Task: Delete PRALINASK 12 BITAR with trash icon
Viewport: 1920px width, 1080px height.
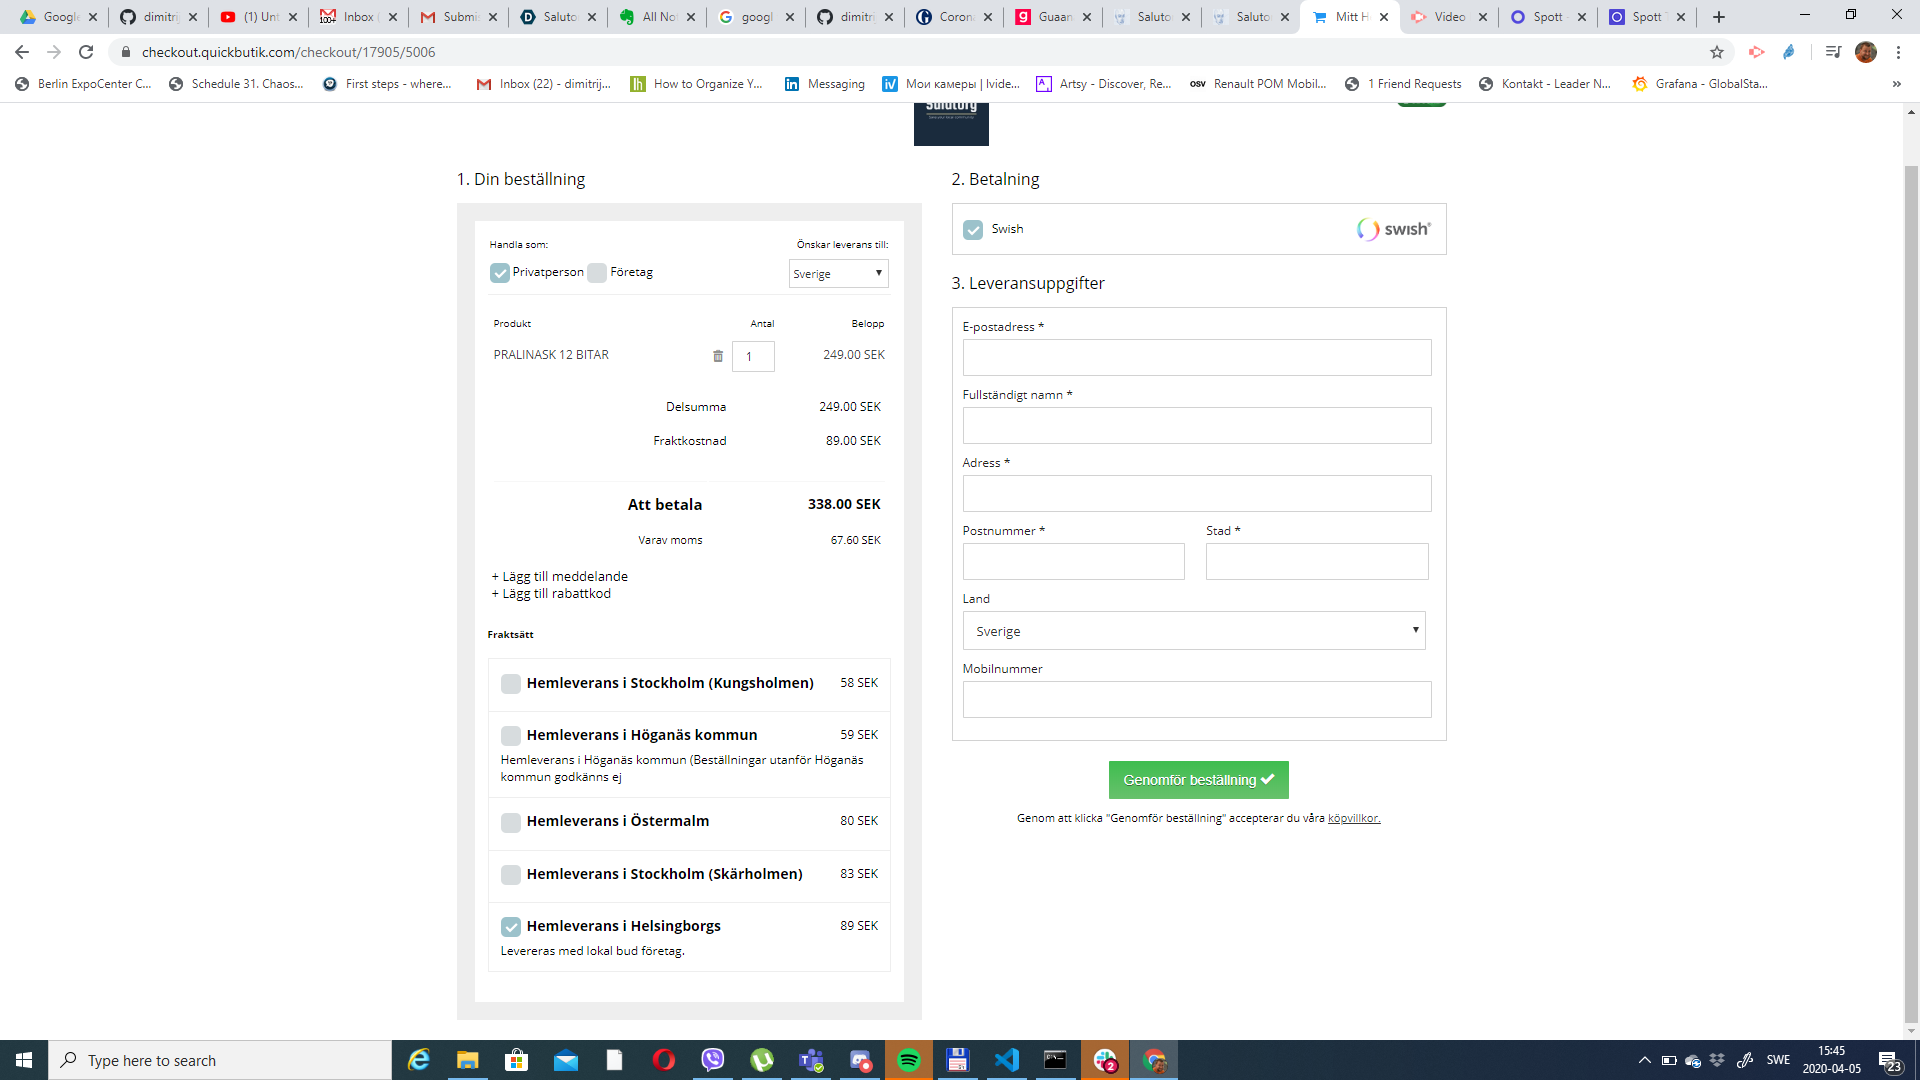Action: [x=717, y=356]
